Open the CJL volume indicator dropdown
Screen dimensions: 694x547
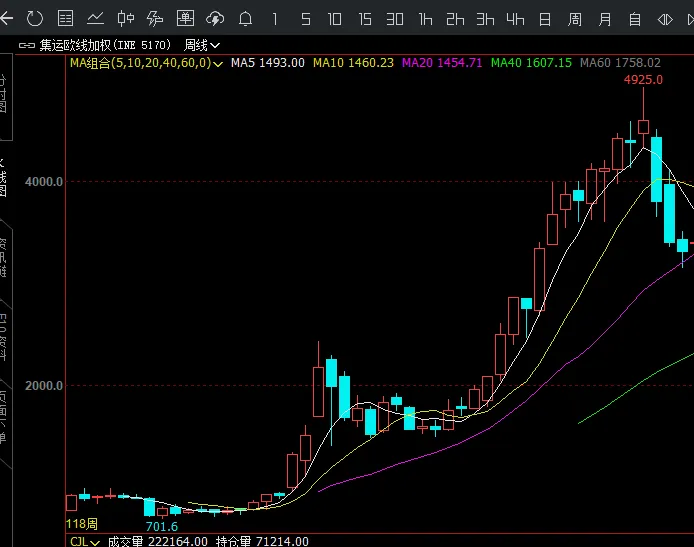point(85,542)
